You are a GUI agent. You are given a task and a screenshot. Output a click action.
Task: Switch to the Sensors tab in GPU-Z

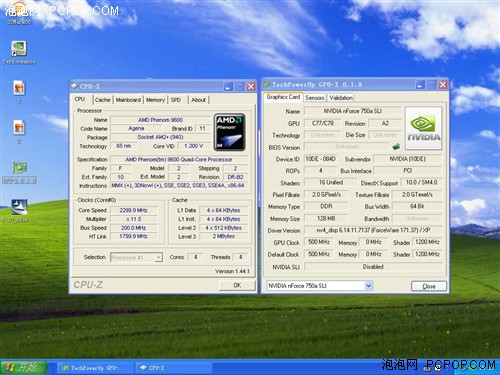tap(314, 98)
